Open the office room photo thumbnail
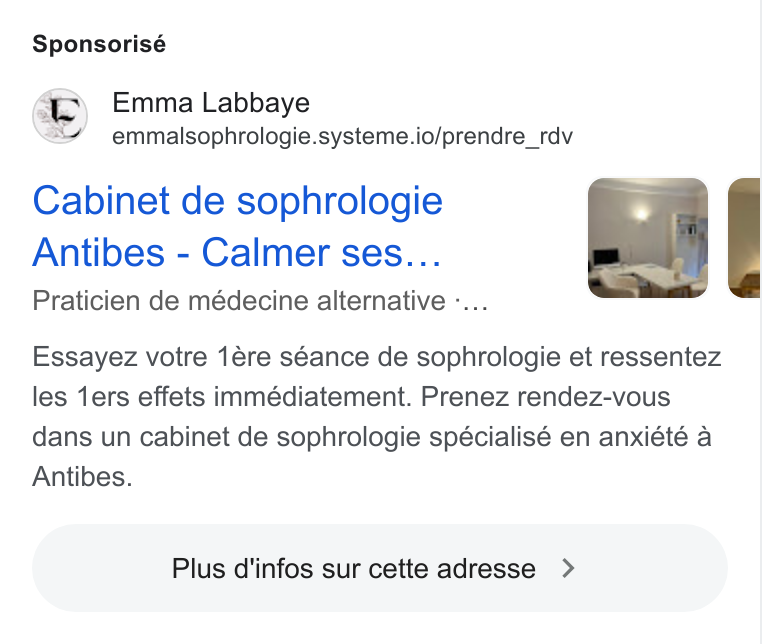 pyautogui.click(x=648, y=238)
